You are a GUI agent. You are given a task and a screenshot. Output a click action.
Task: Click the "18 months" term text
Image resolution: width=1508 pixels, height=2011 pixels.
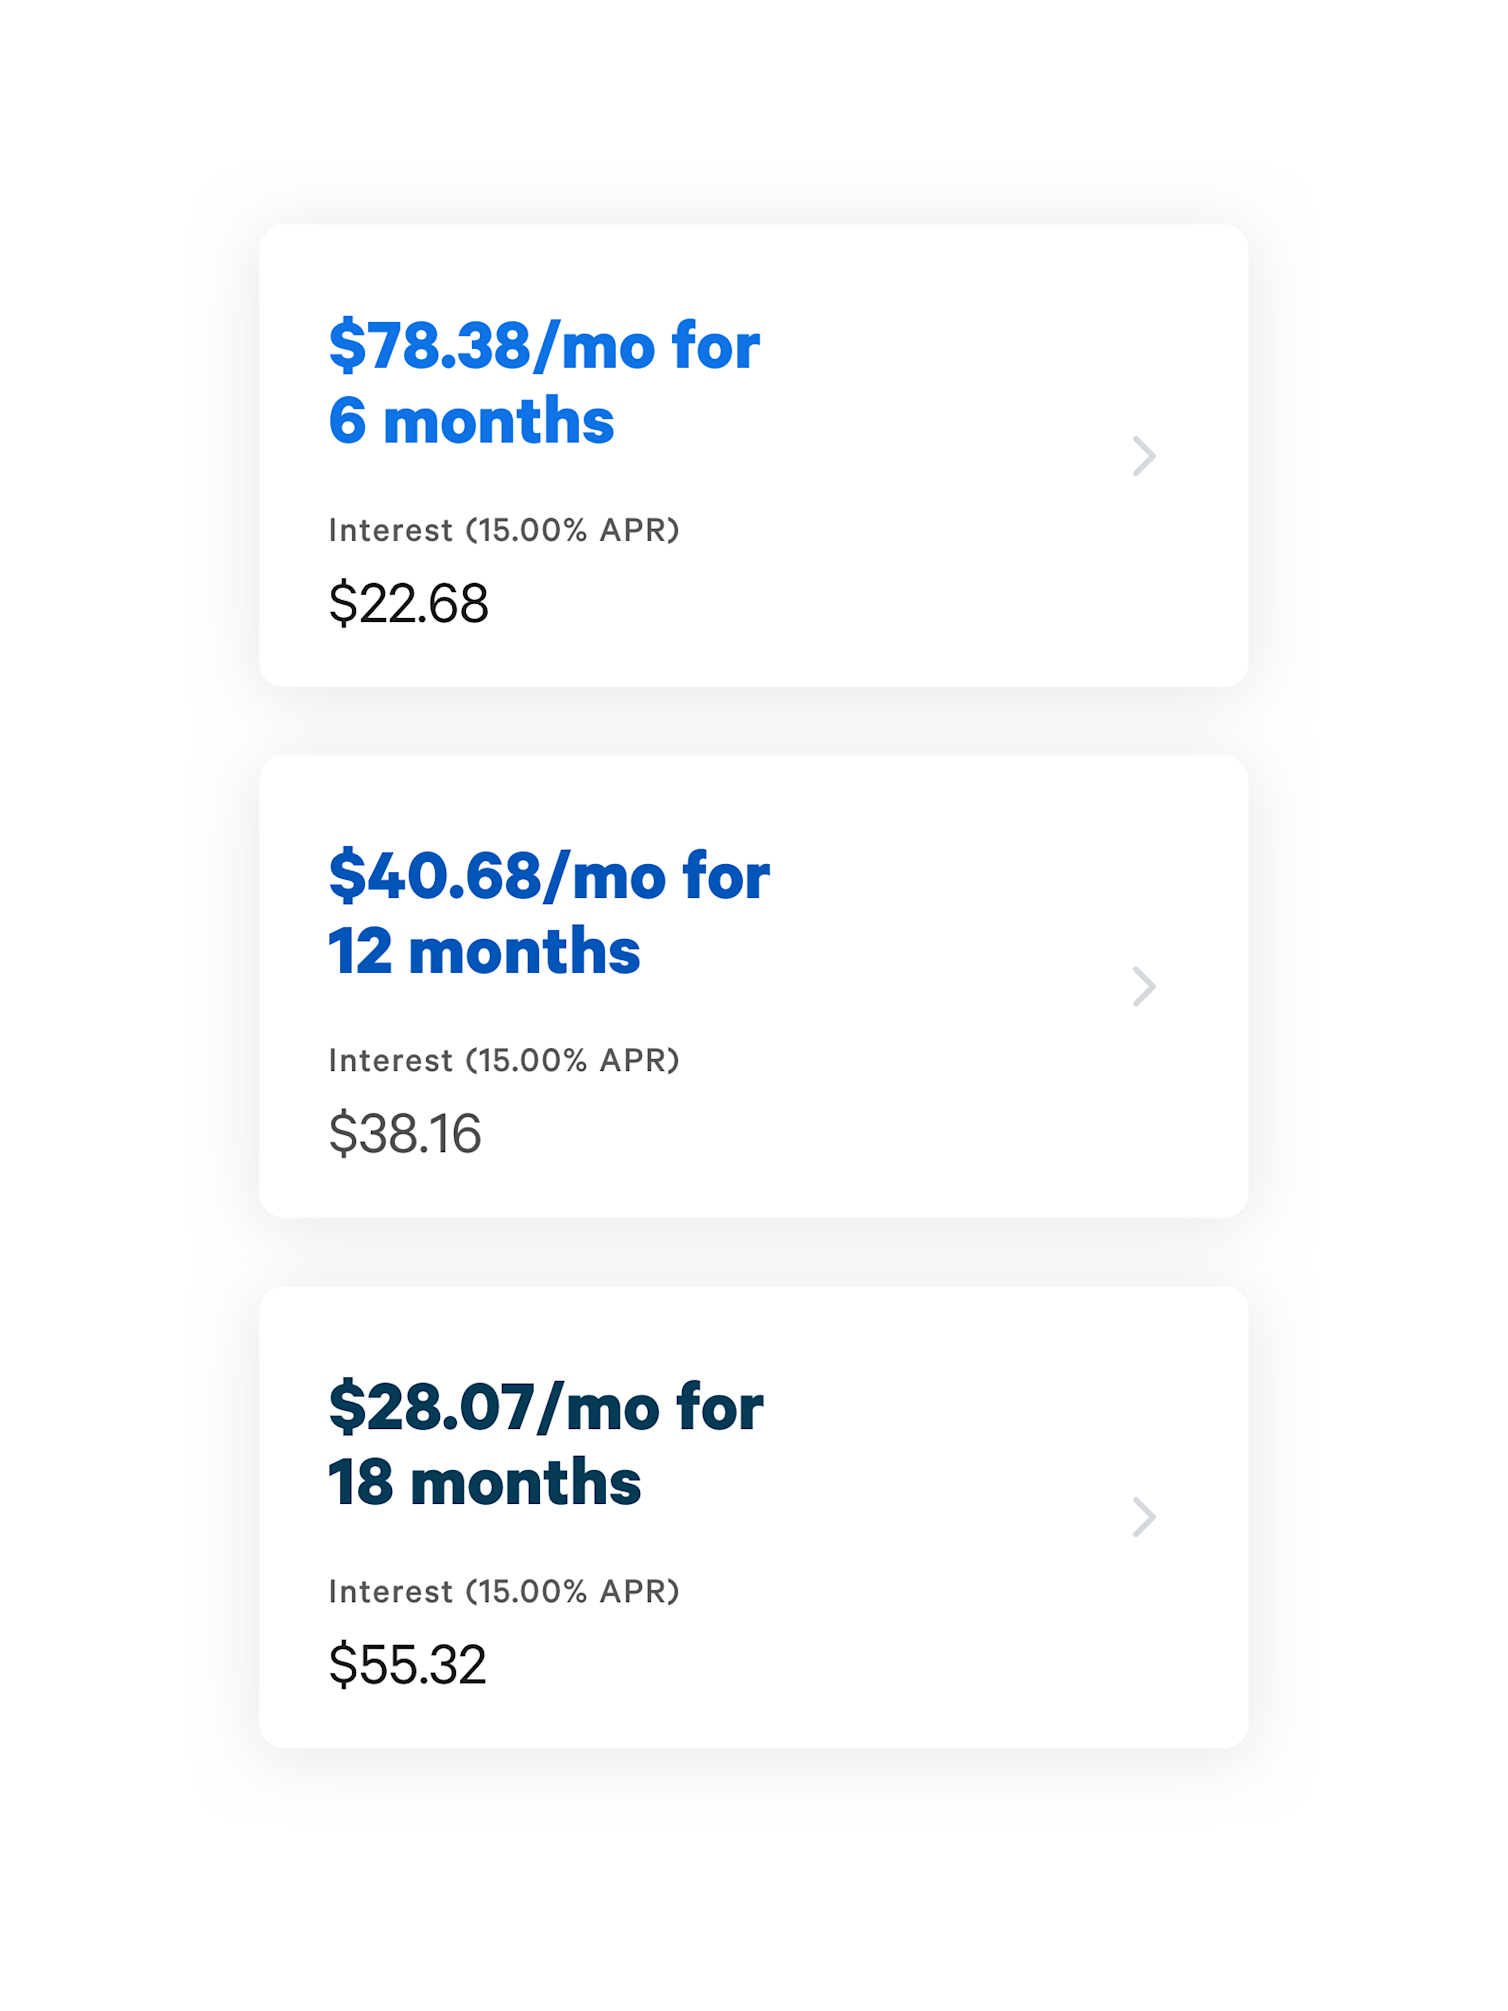point(484,1482)
